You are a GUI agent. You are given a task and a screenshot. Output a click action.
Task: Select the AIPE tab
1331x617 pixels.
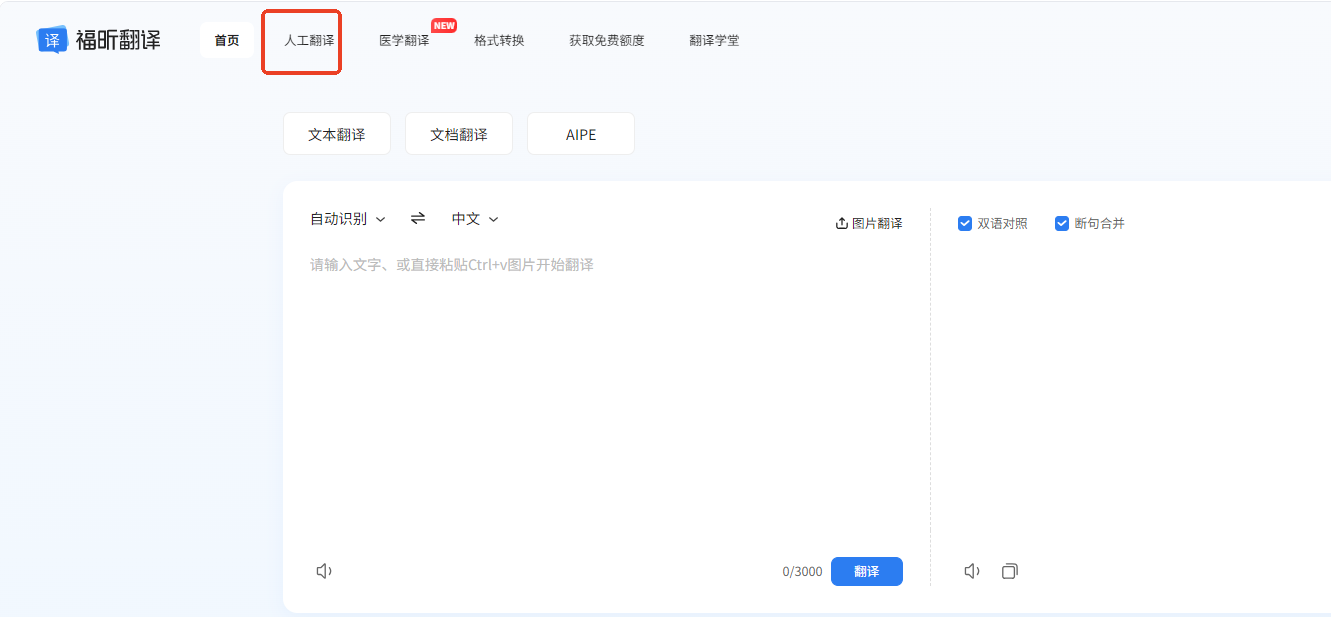point(580,133)
